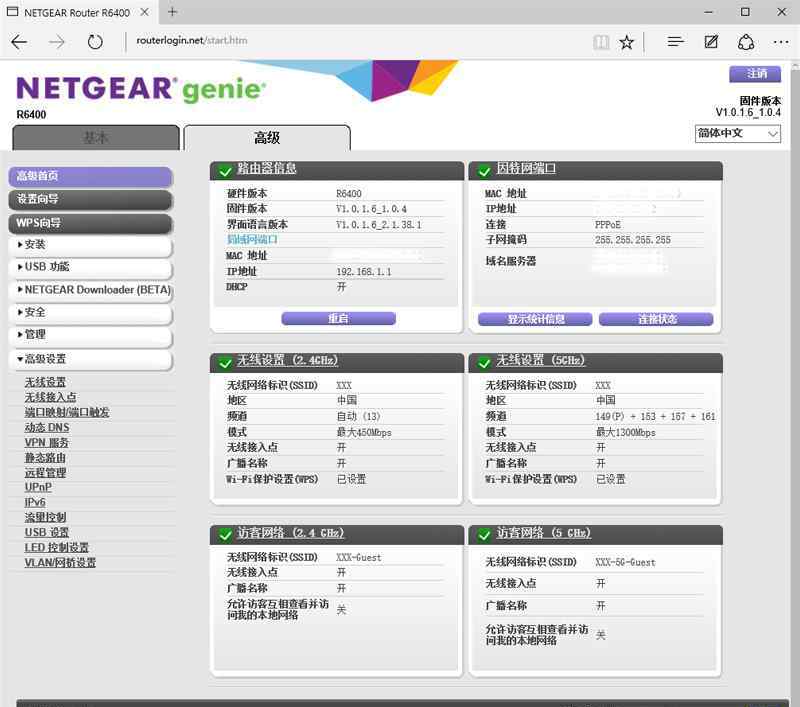Image resolution: width=800 pixels, height=707 pixels.
Task: Click the address bar routerlogin.net URL
Action: (x=192, y=40)
